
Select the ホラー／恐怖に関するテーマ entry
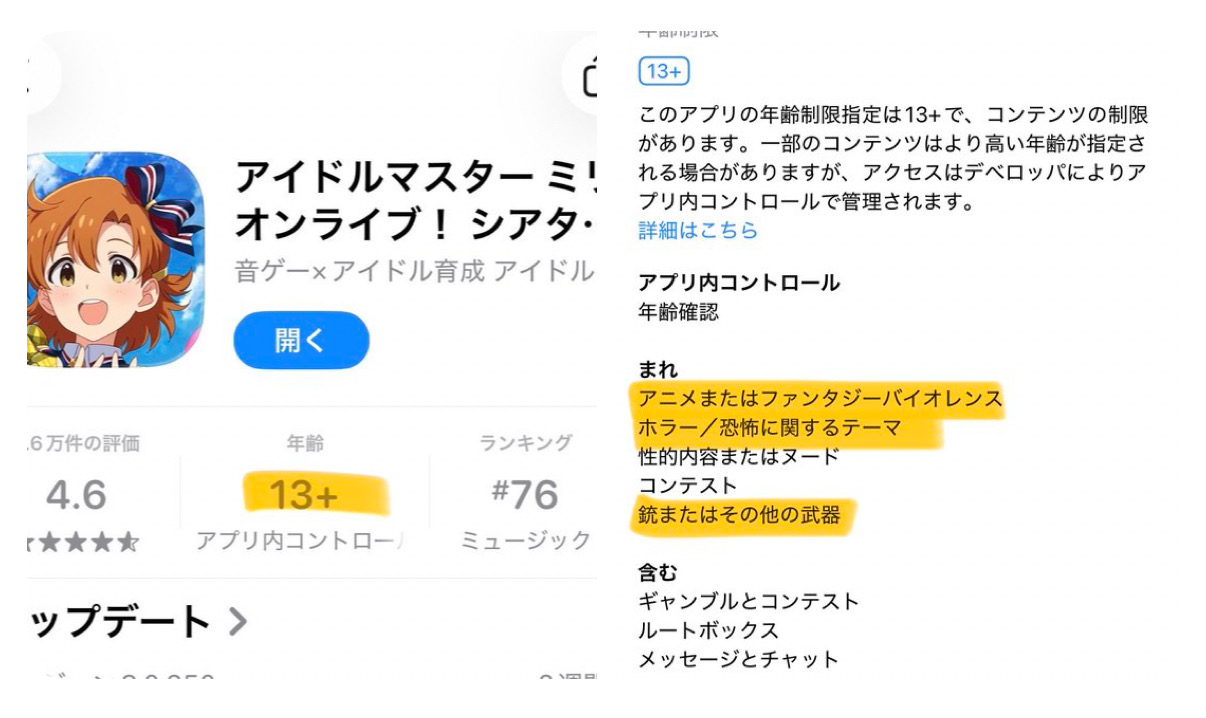770,428
